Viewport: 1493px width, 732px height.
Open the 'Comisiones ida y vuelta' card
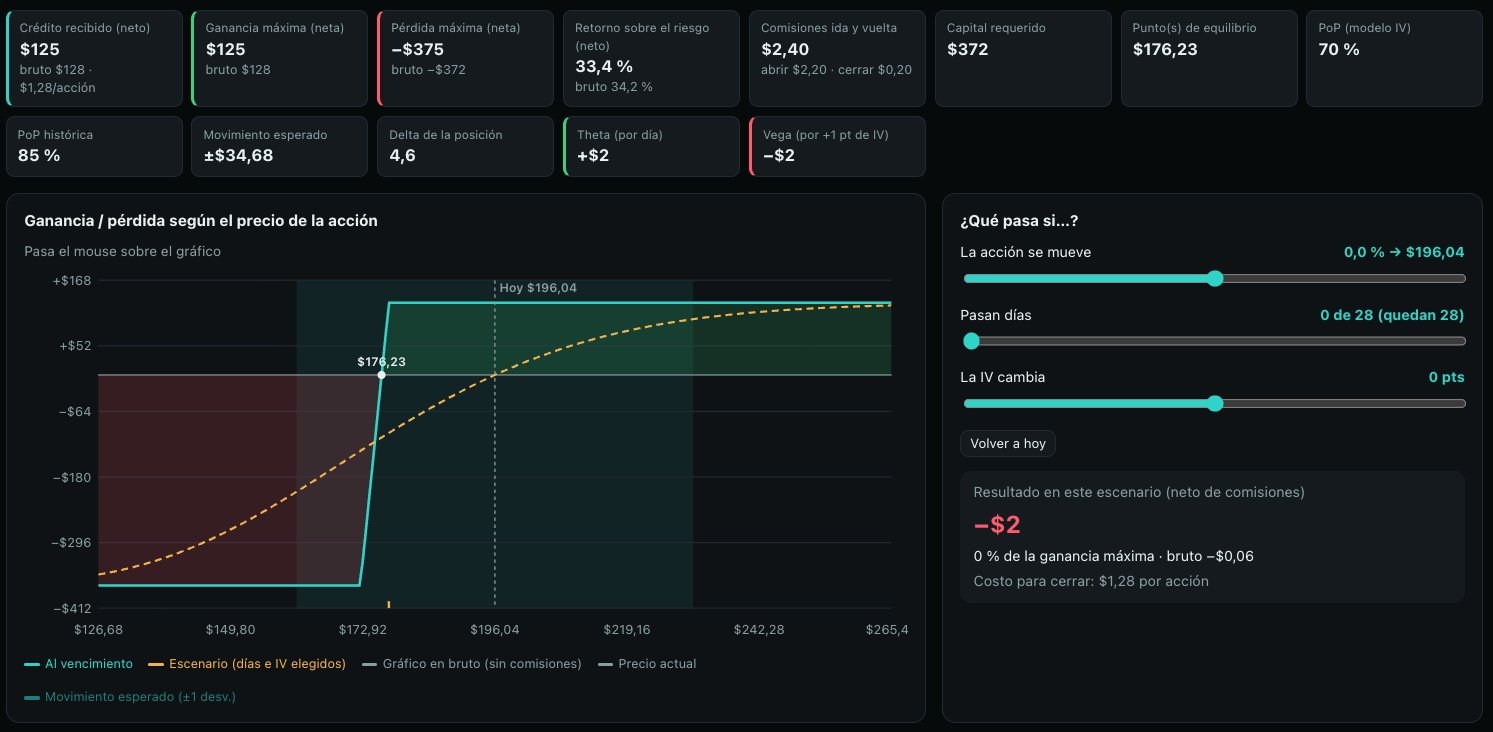pos(838,58)
